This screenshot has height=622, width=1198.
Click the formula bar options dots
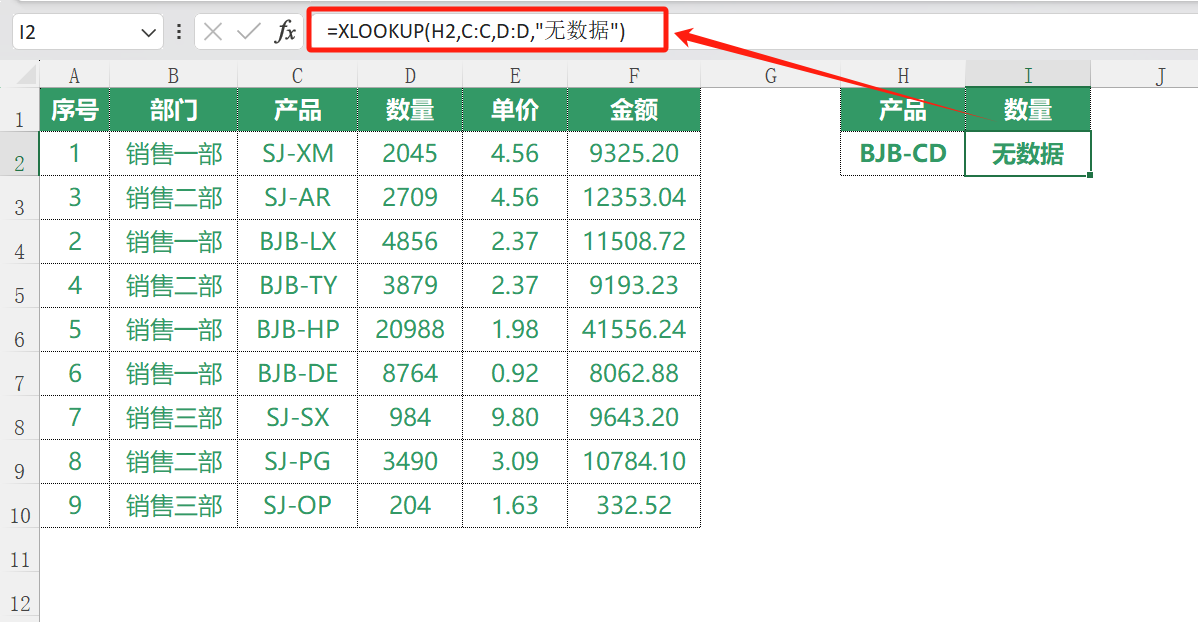179,32
